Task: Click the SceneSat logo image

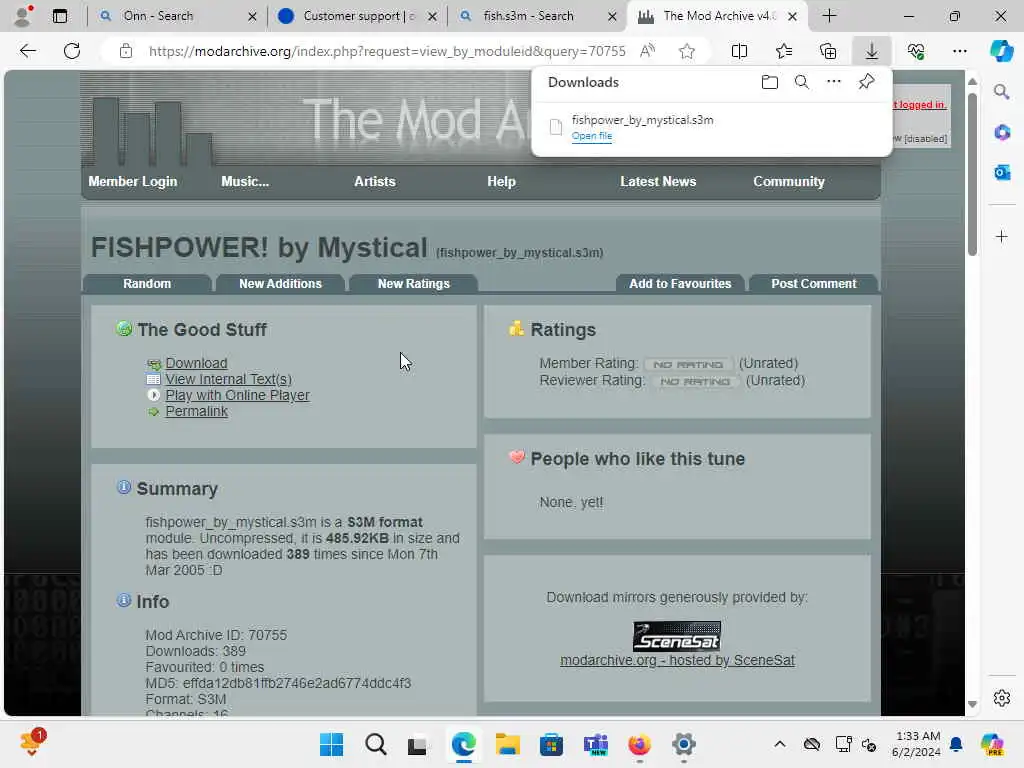Action: (x=677, y=636)
